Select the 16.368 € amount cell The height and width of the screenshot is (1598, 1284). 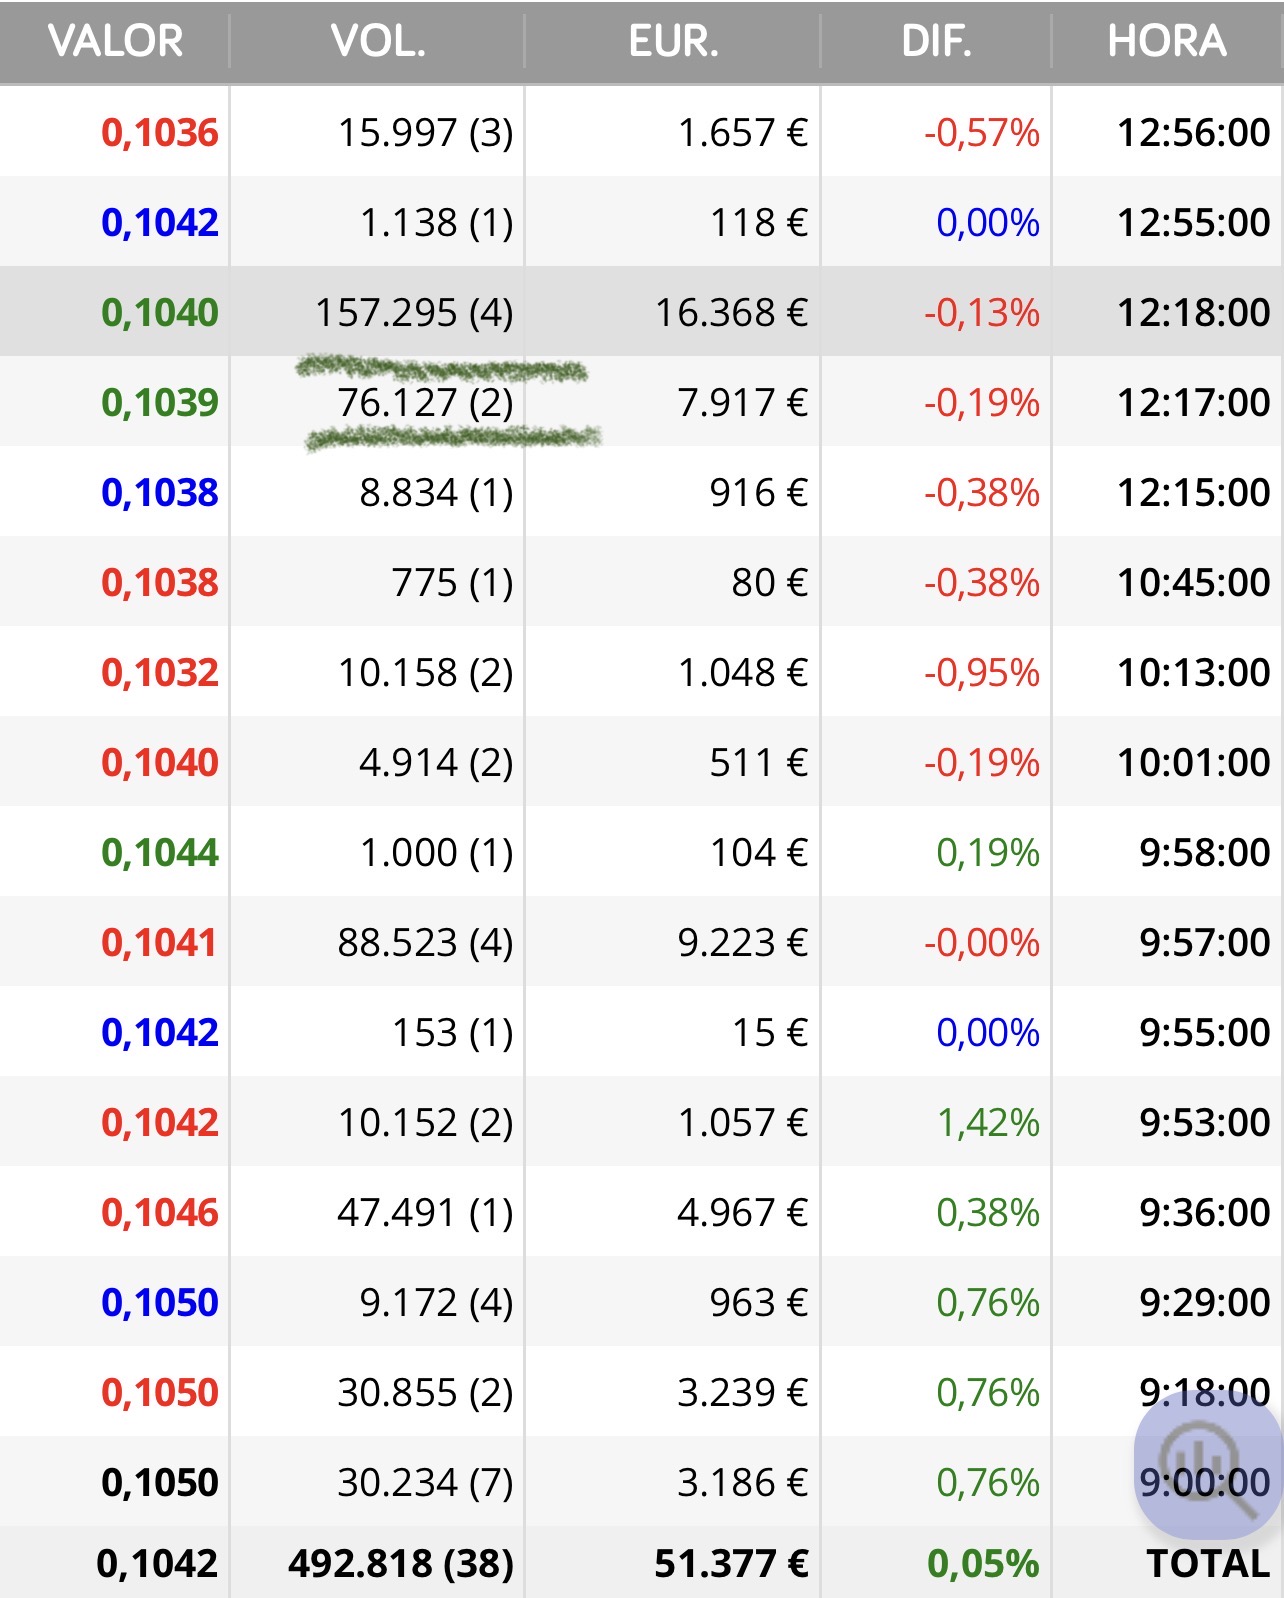coord(731,313)
